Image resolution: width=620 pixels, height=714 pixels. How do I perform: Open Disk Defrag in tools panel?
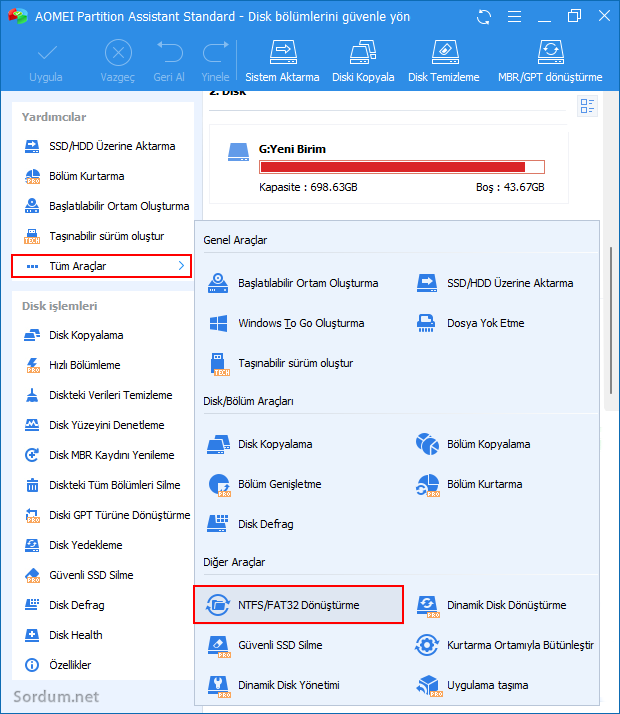pyautogui.click(x=250, y=525)
